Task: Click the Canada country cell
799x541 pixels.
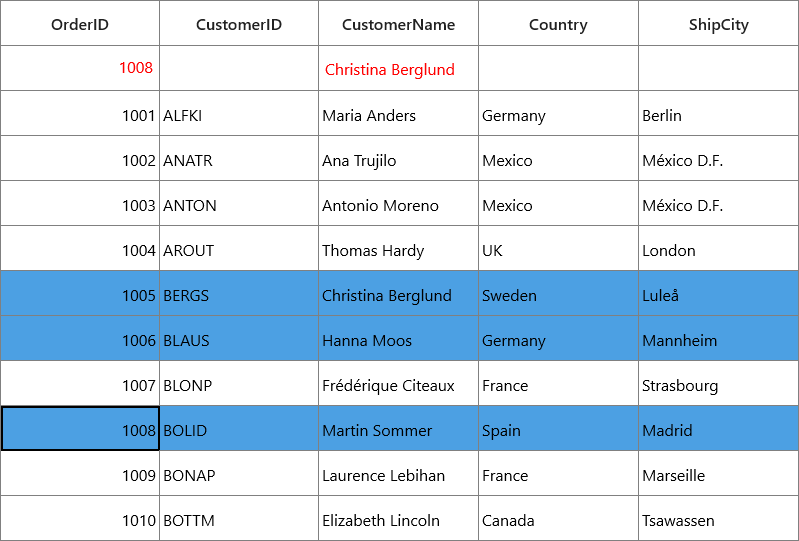Action: (x=558, y=518)
